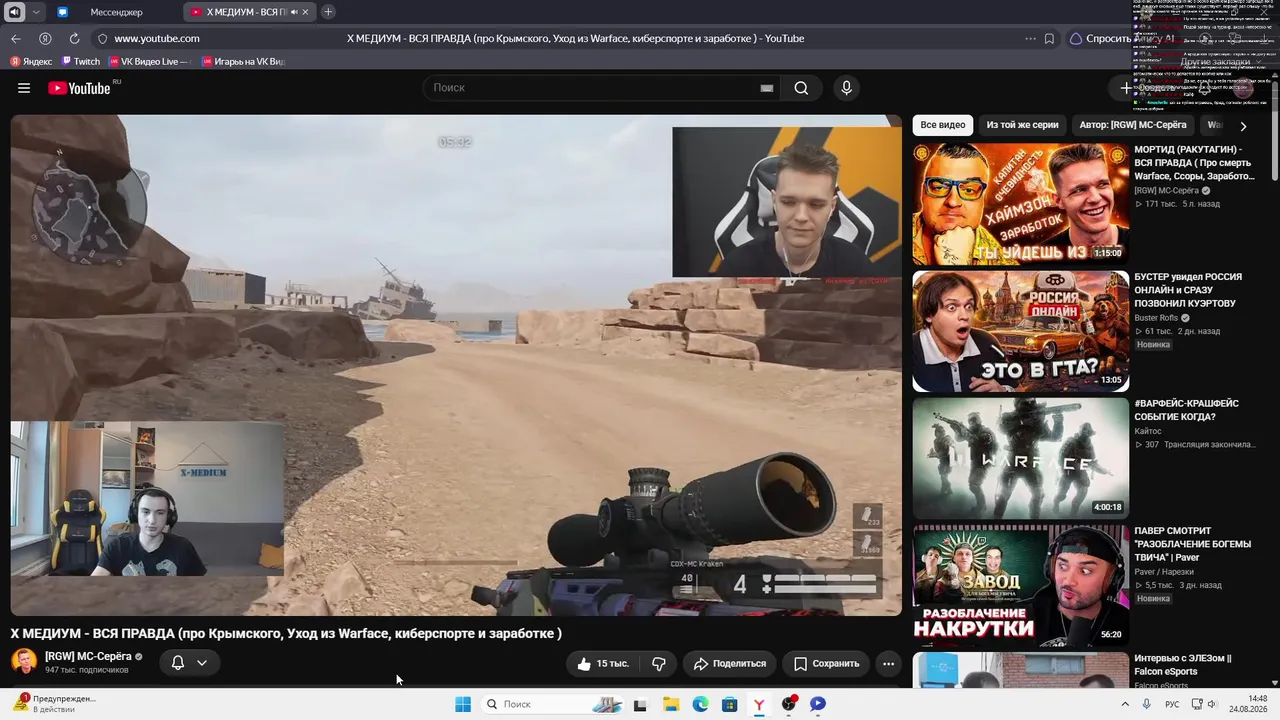Screen dimensions: 1280x720
Task: Show hidden system tray icons
Action: (1125, 704)
